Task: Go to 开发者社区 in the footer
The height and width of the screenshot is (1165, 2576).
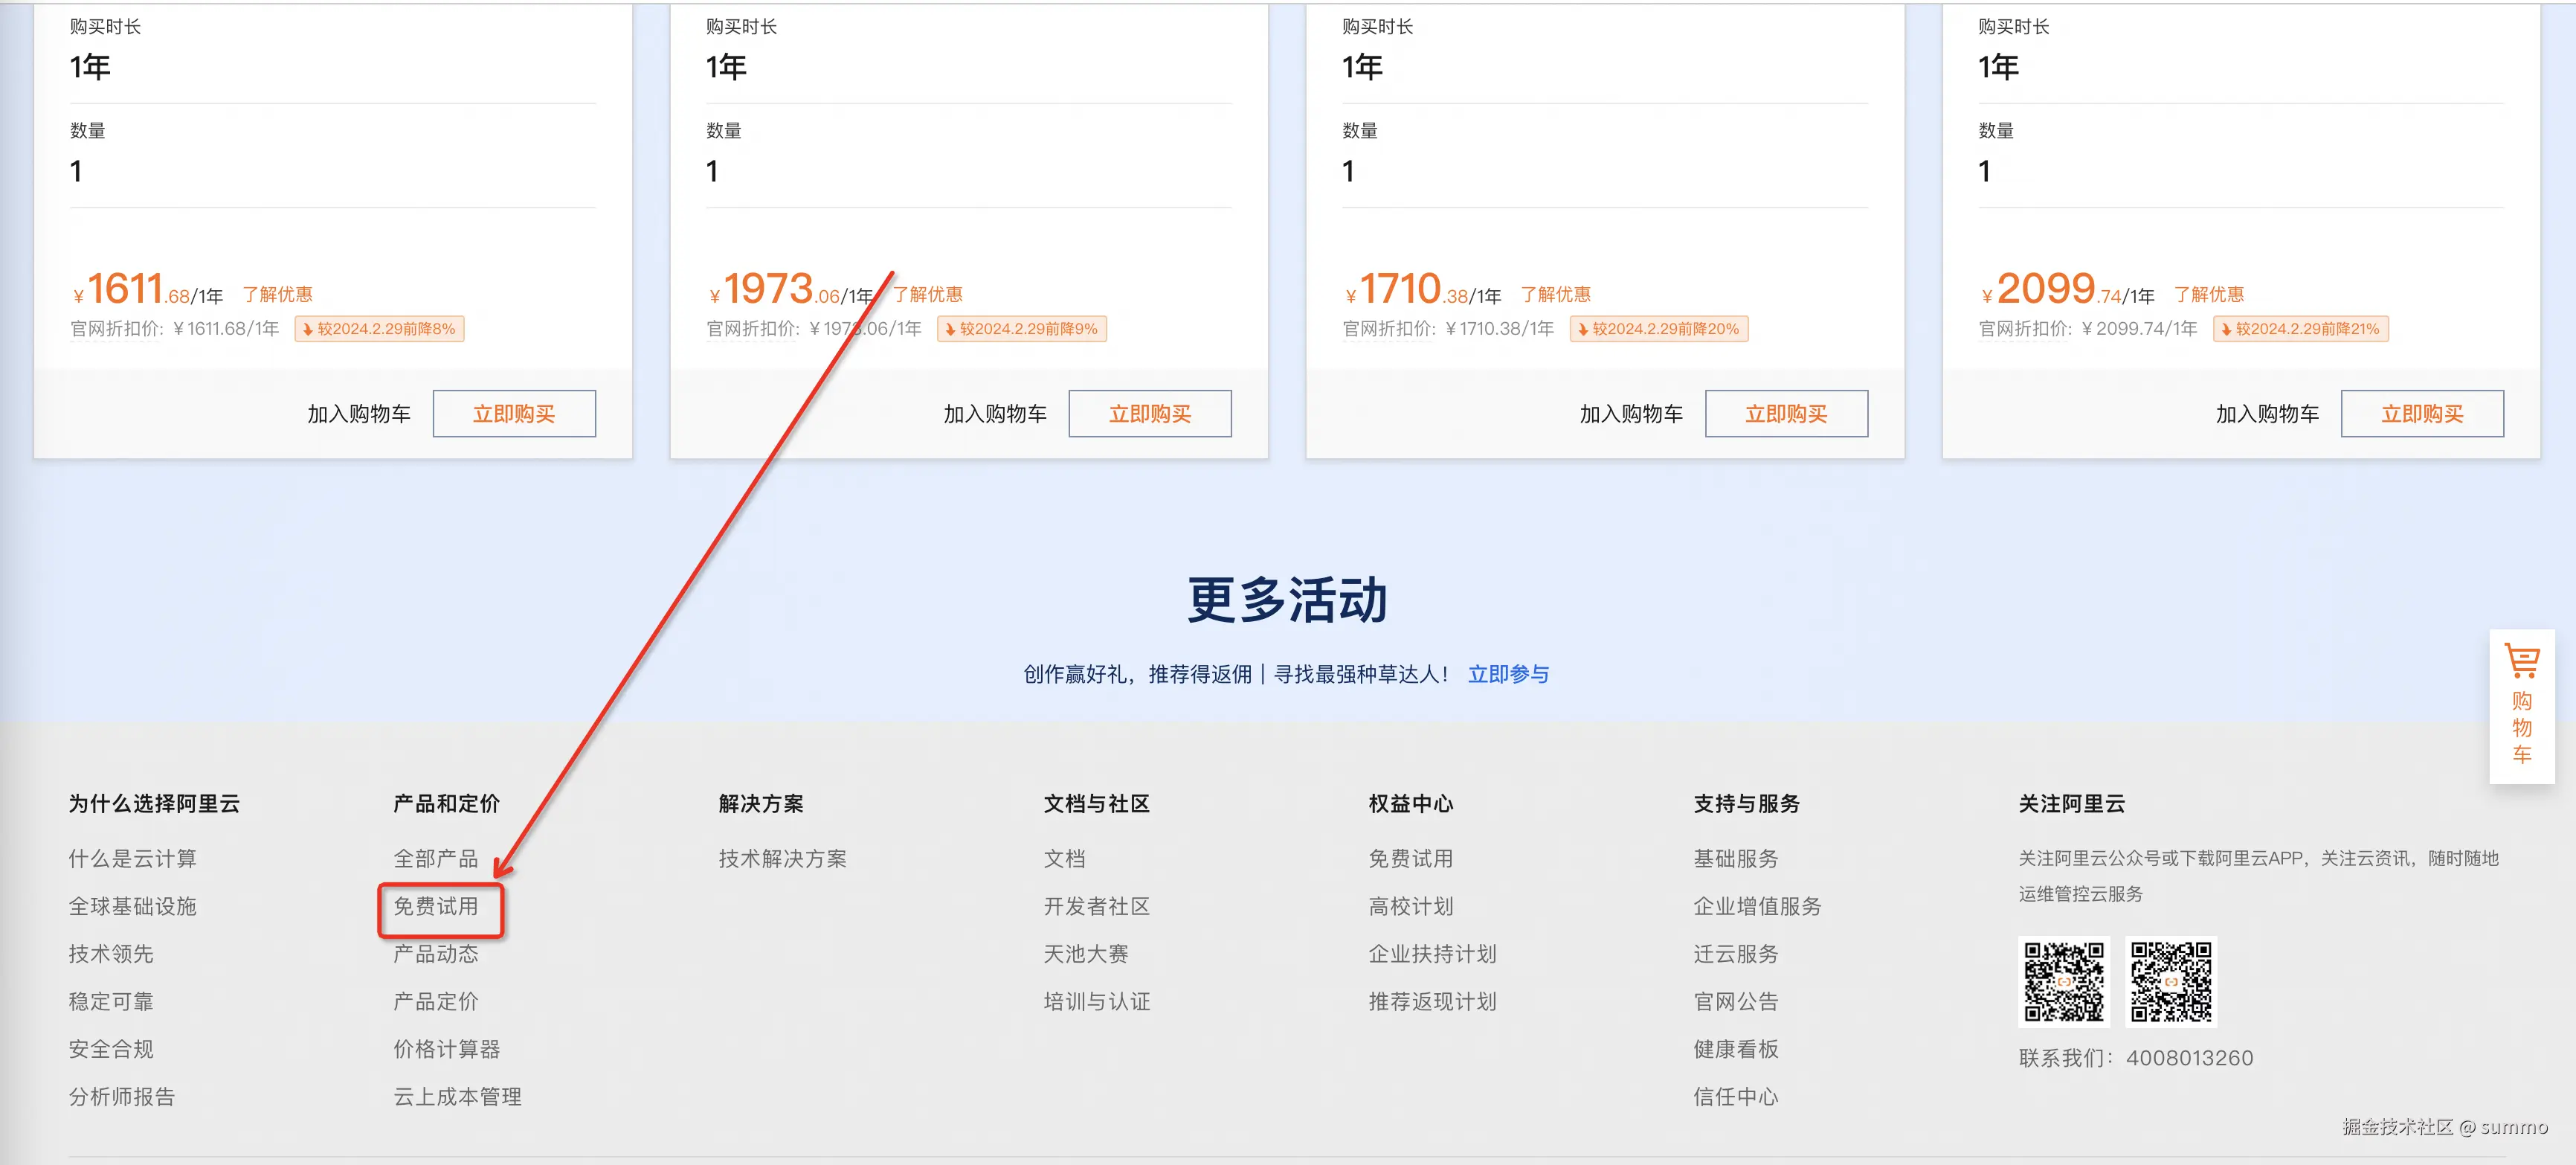Action: (1096, 906)
